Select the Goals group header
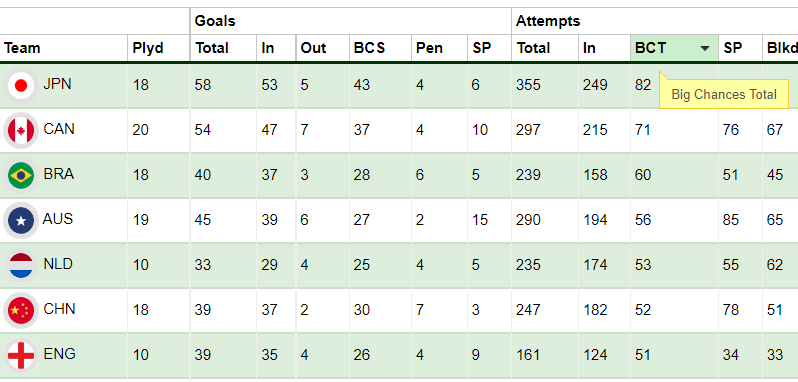Image resolution: width=798 pixels, height=382 pixels. coord(215,21)
